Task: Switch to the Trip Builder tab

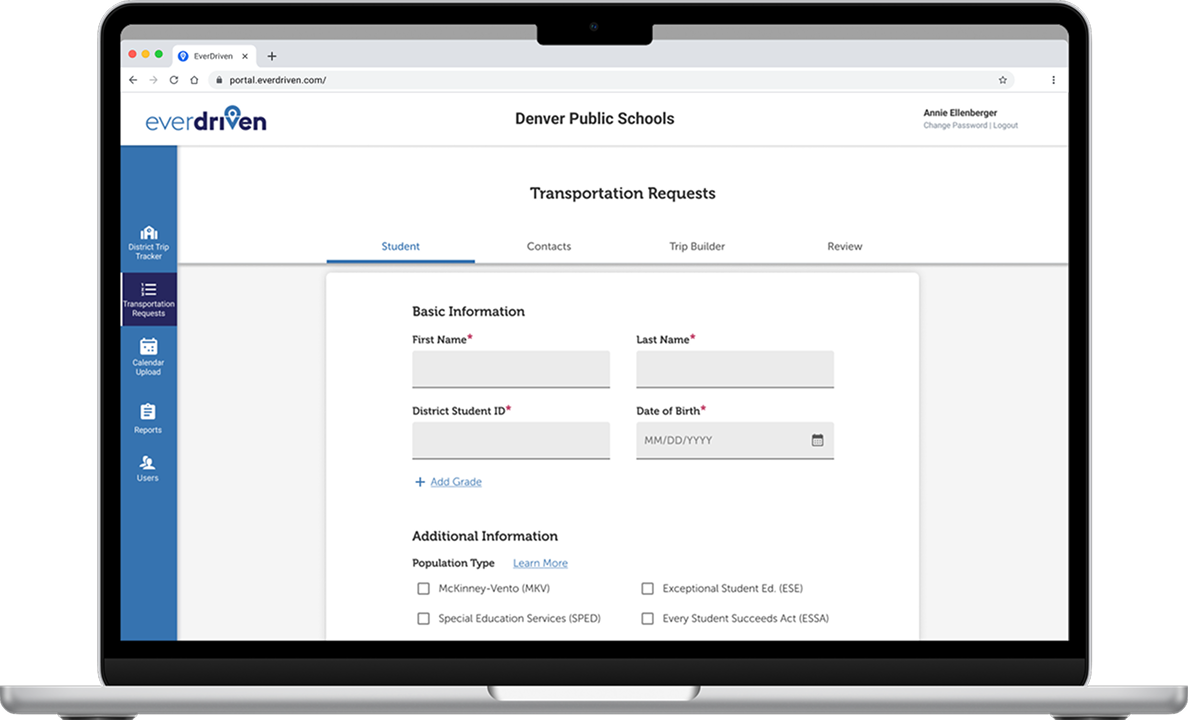Action: (x=697, y=246)
